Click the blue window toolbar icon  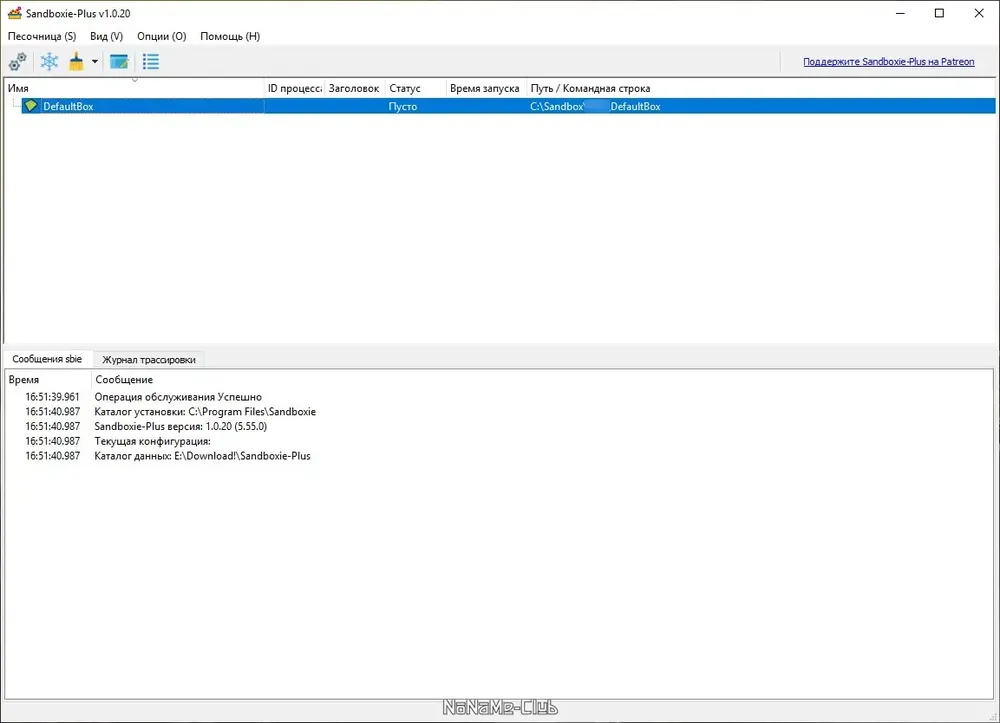[119, 62]
